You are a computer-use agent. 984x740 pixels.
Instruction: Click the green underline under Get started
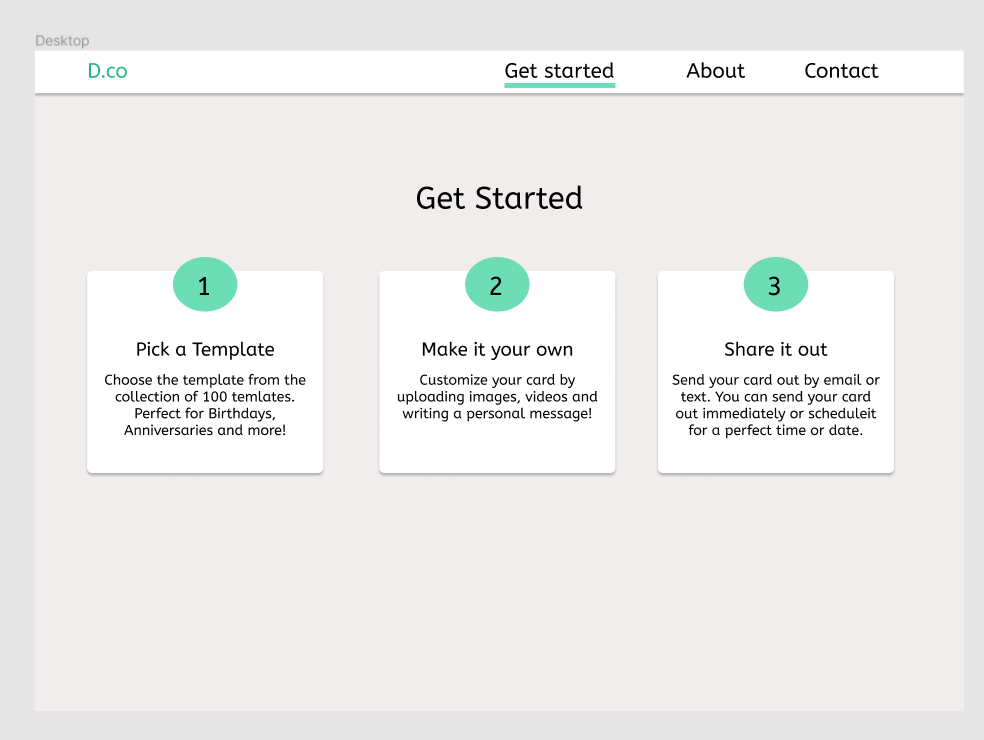point(559,86)
